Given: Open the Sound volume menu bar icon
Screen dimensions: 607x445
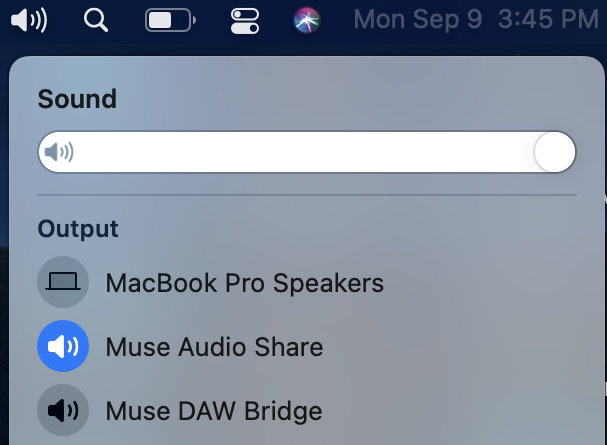Looking at the screenshot, I should click(x=29, y=20).
